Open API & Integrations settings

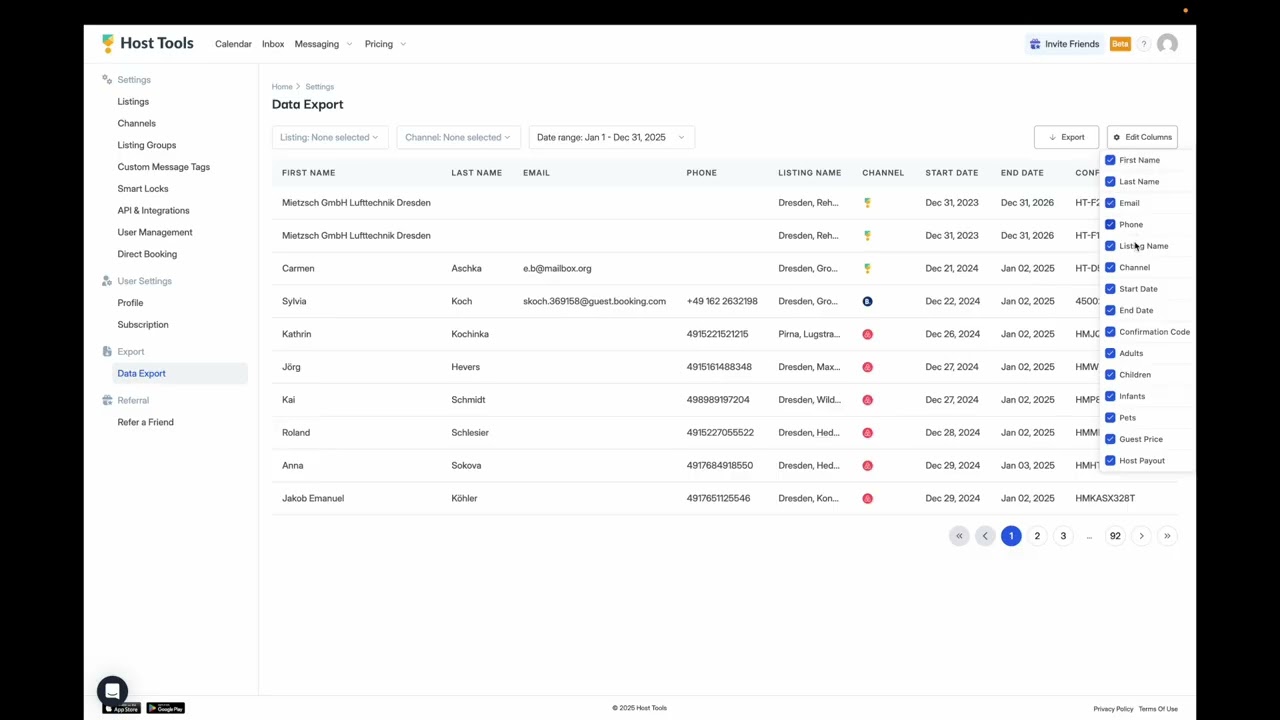tap(153, 210)
